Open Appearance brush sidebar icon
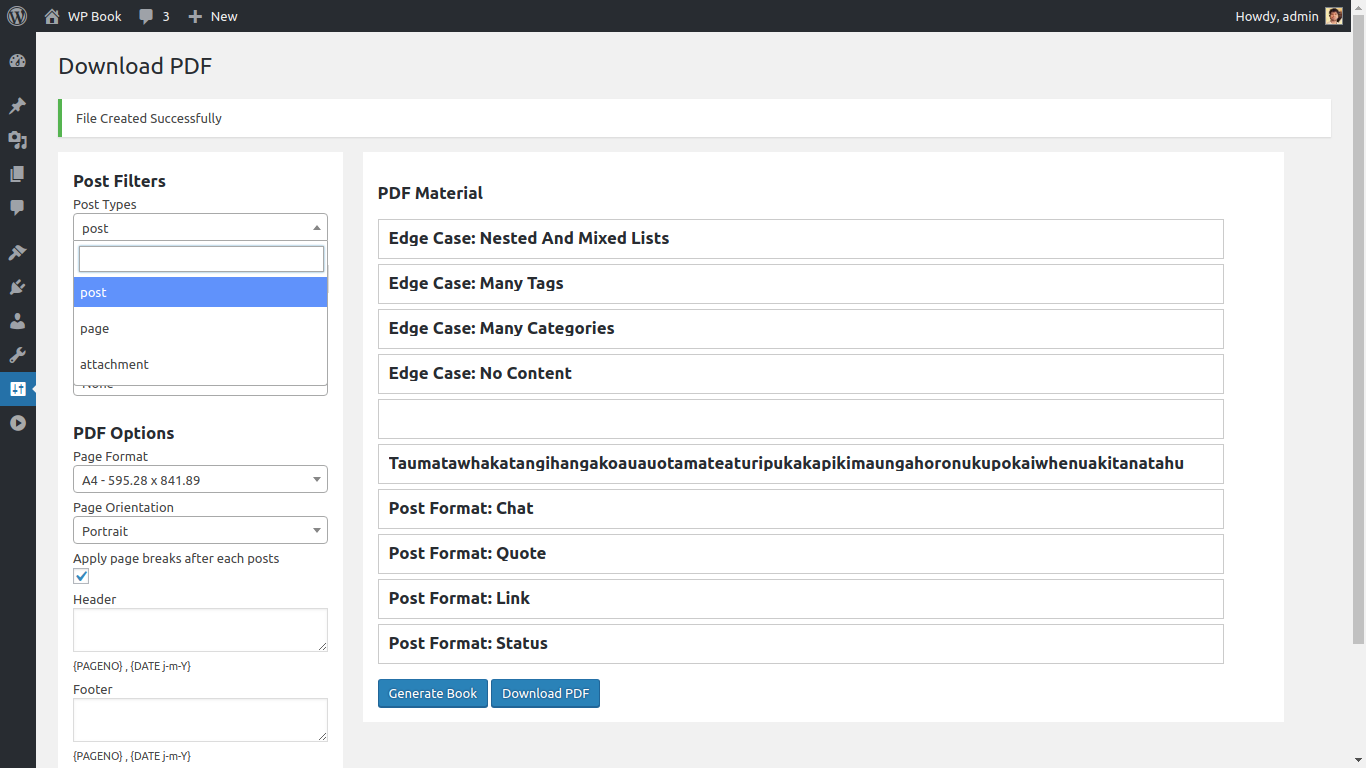Viewport: 1366px width, 768px height. coord(17,253)
